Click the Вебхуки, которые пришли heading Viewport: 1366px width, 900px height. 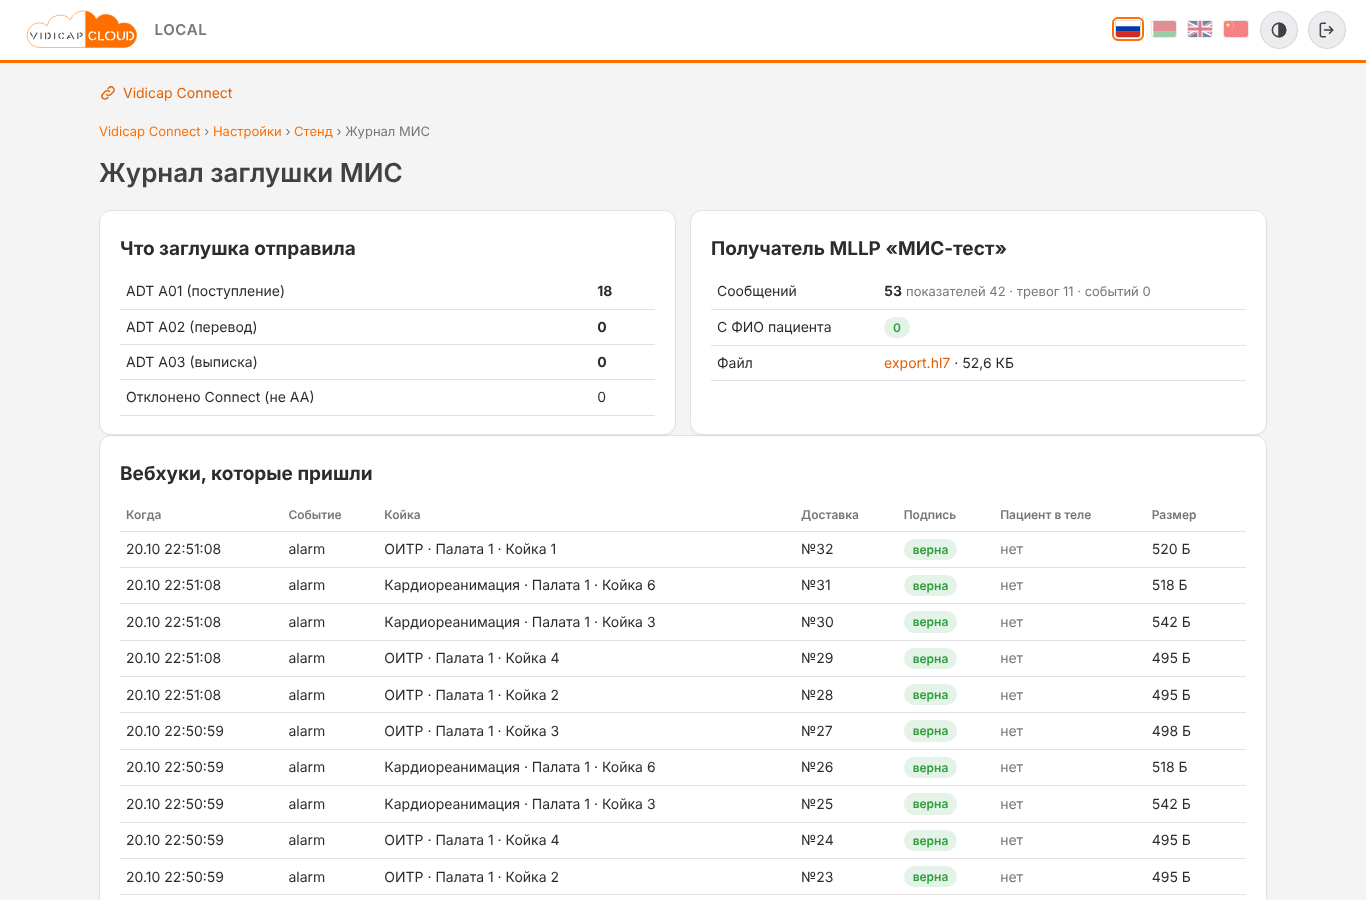[x=246, y=474]
